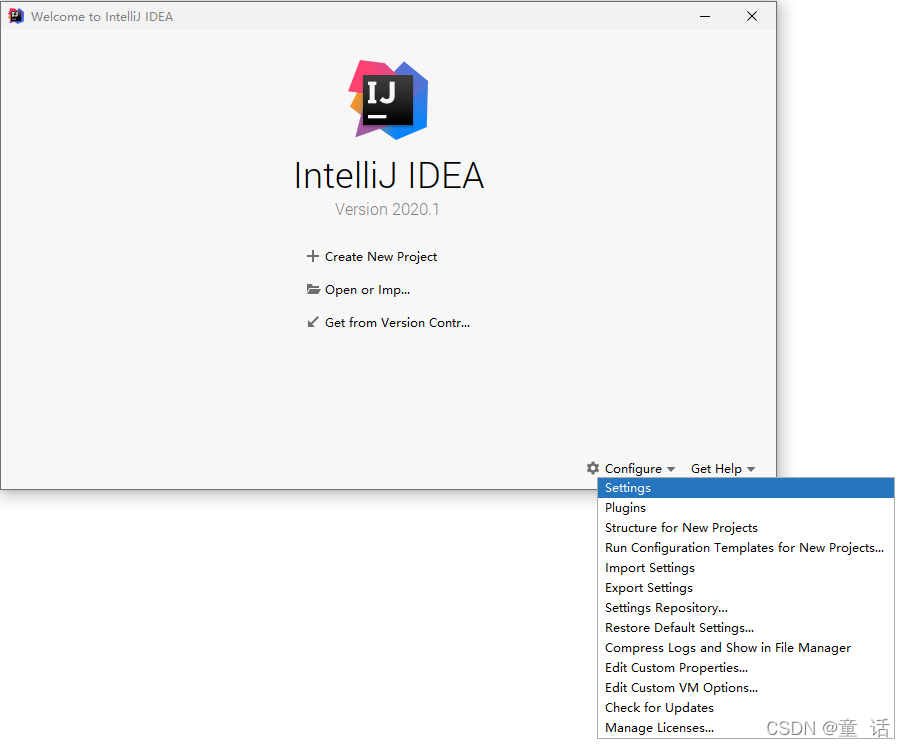Open Edit Custom Properties

[x=746, y=668]
